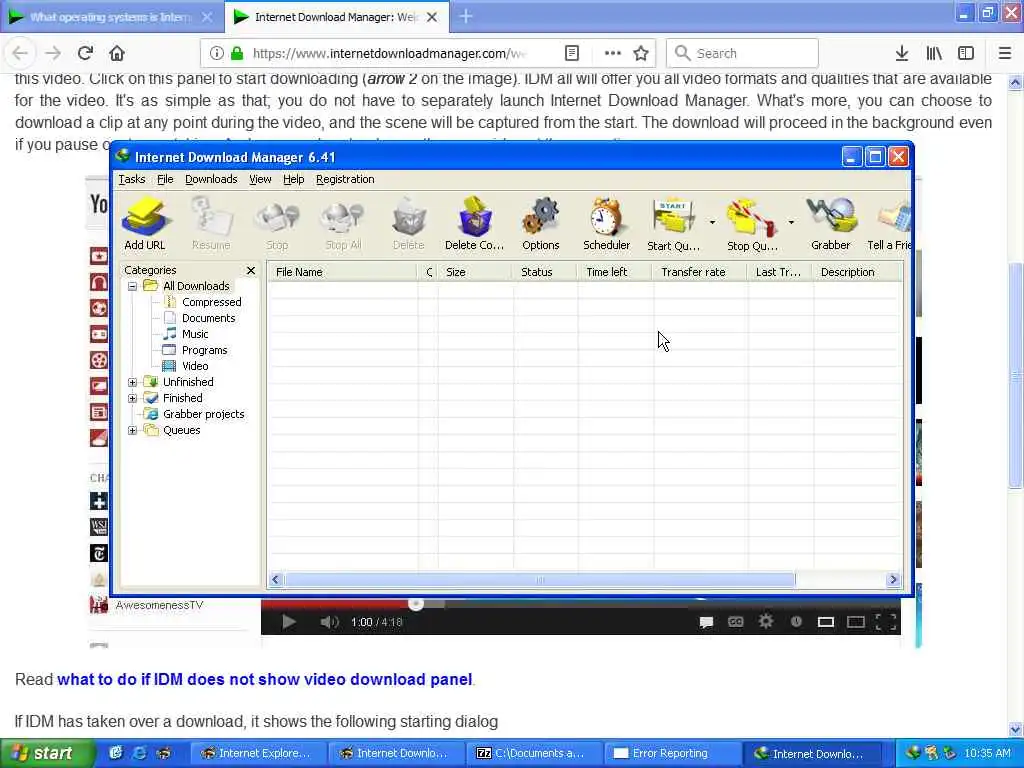Viewport: 1024px width, 768px height.
Task: Open Stop Queue dropdown arrow
Action: pos(791,223)
